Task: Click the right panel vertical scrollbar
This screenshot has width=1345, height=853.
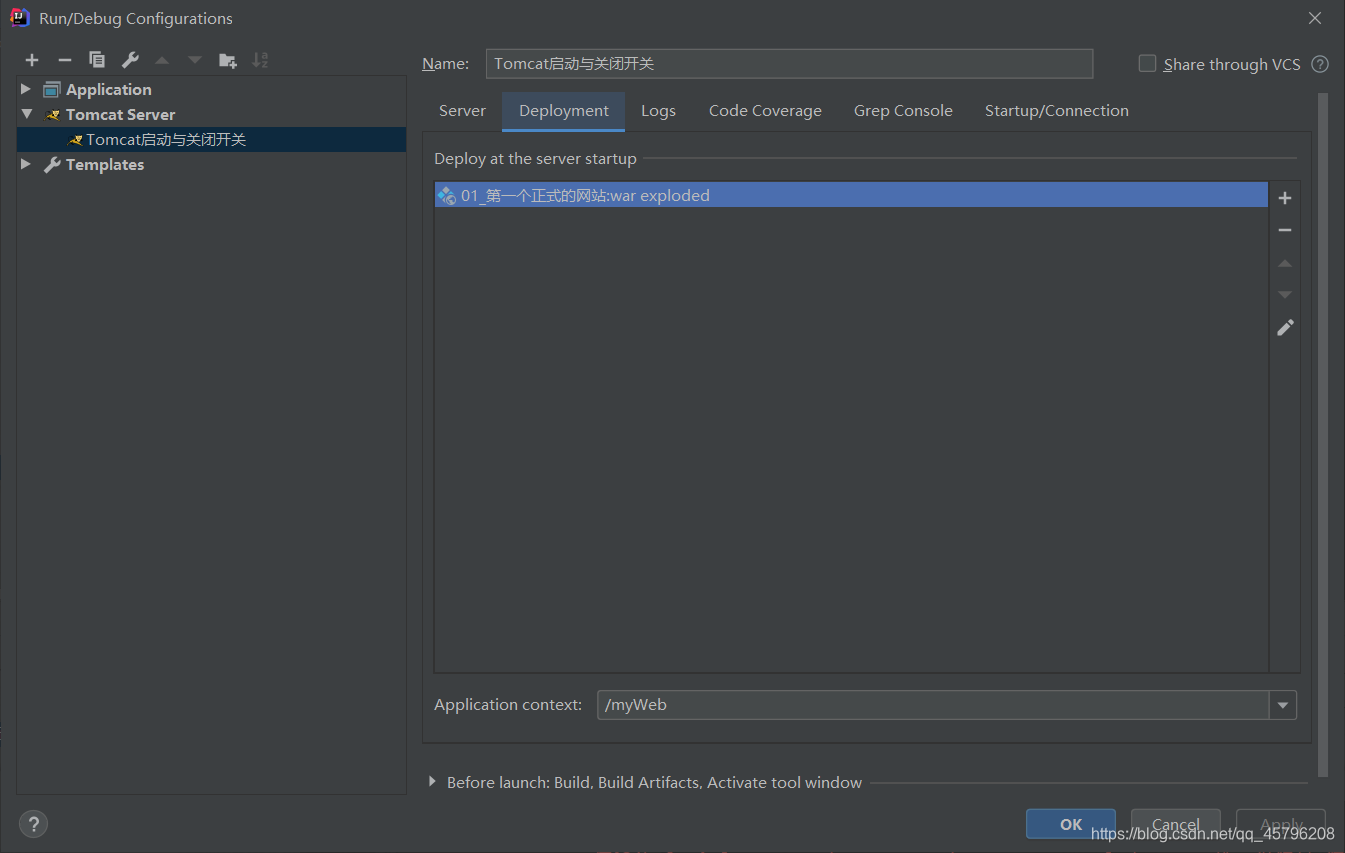Action: click(1324, 435)
